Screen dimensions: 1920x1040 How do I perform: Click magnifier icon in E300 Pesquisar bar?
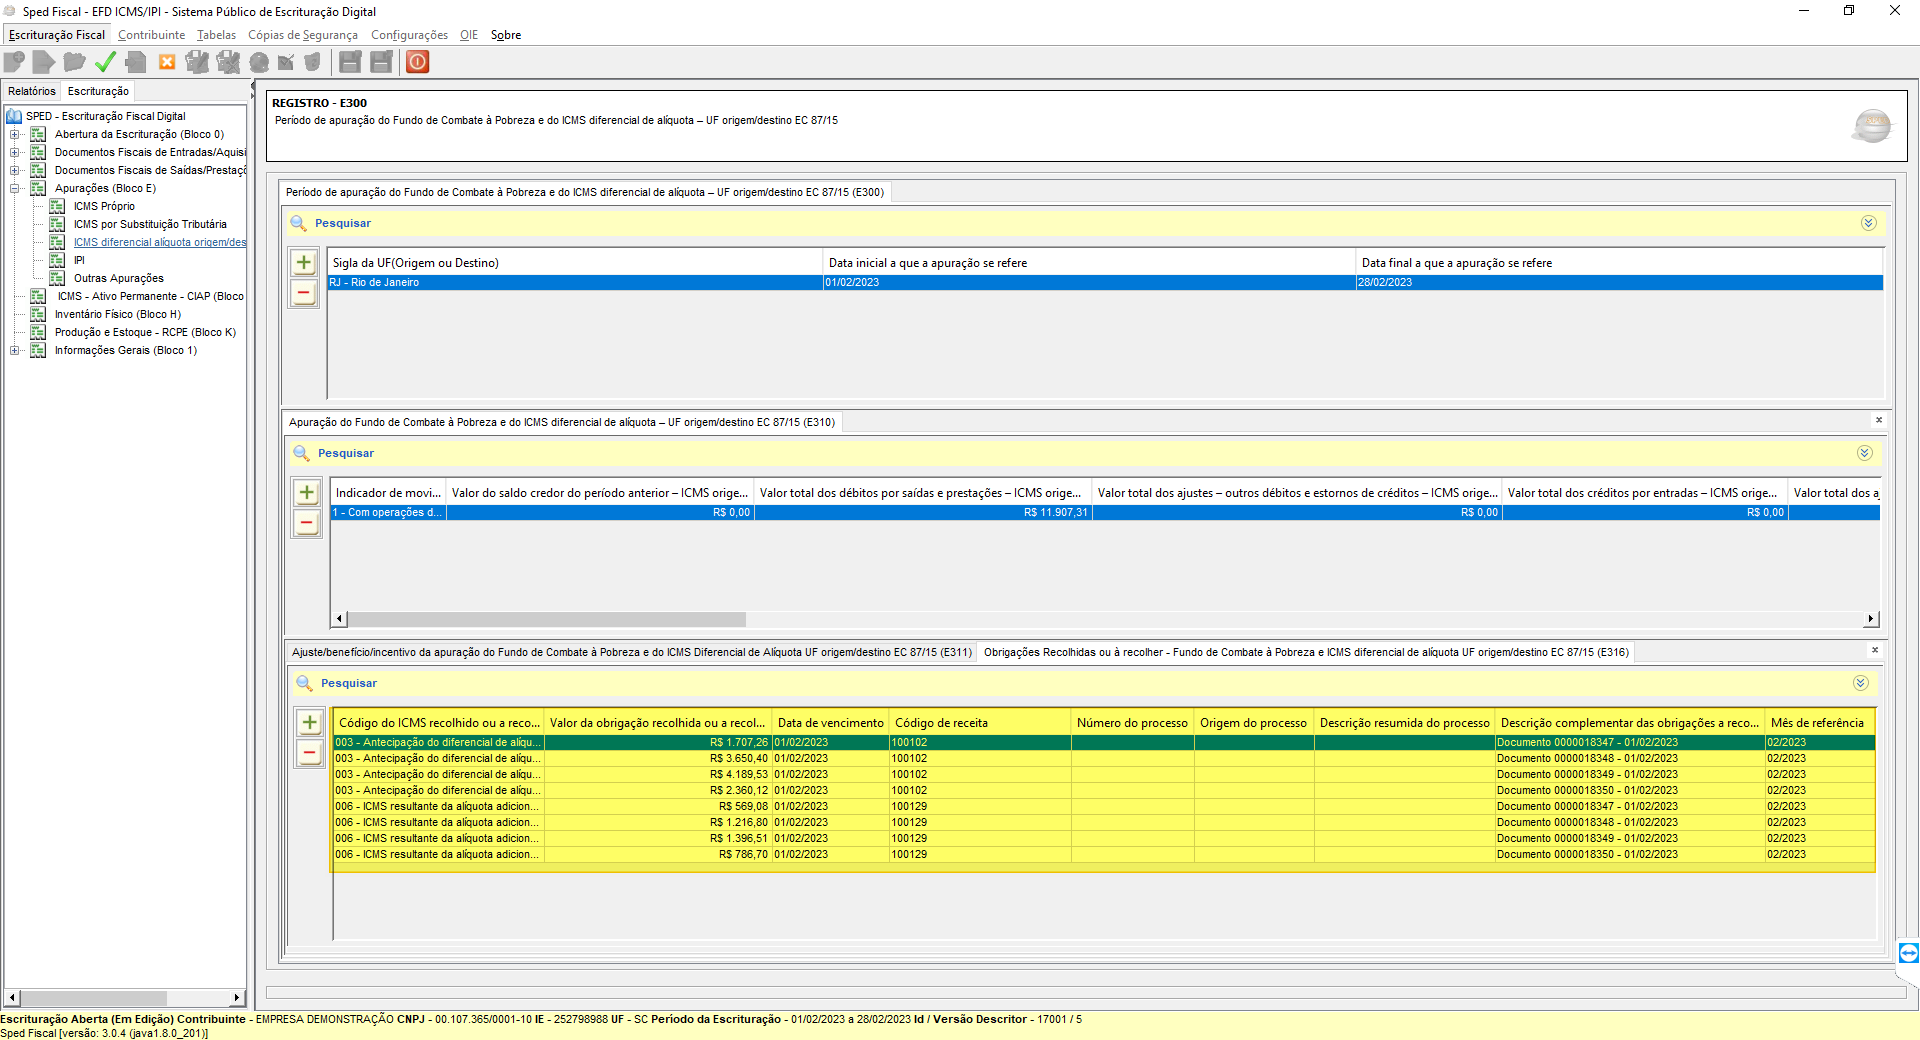(x=298, y=223)
